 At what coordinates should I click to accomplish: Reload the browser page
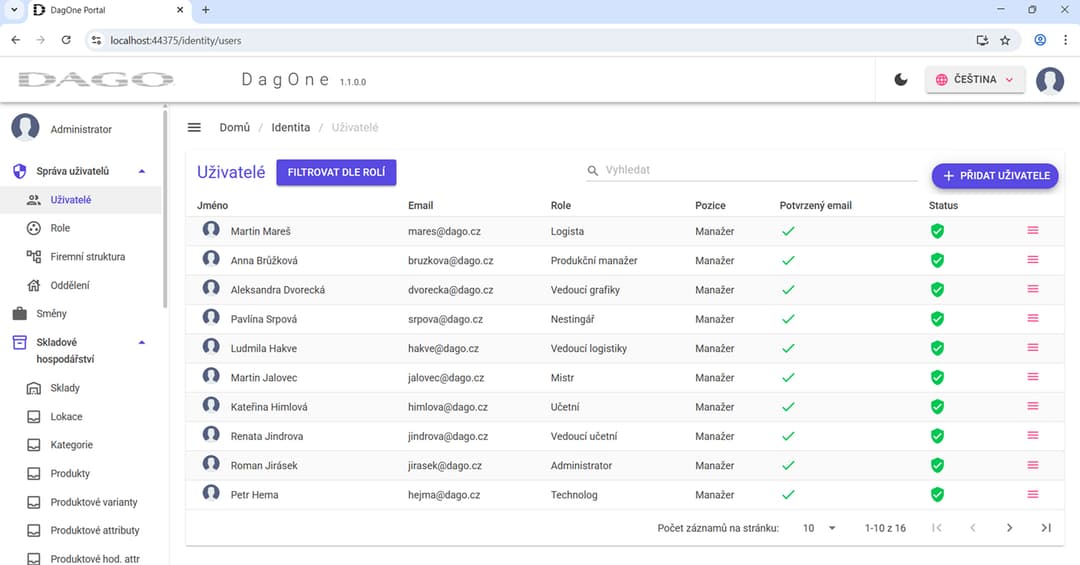click(x=66, y=40)
